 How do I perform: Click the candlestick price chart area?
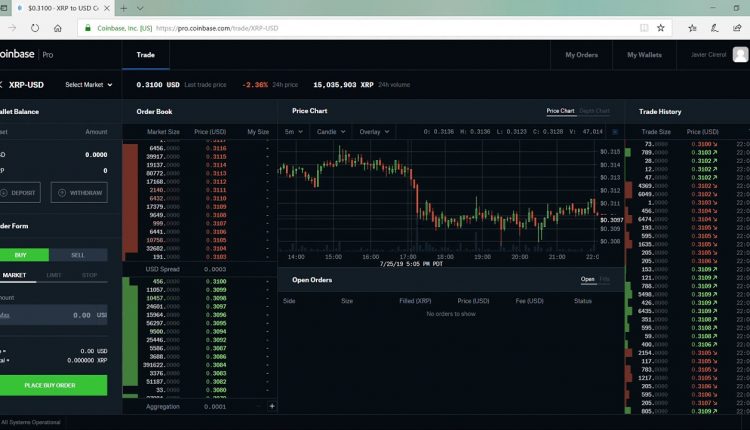(x=438, y=196)
